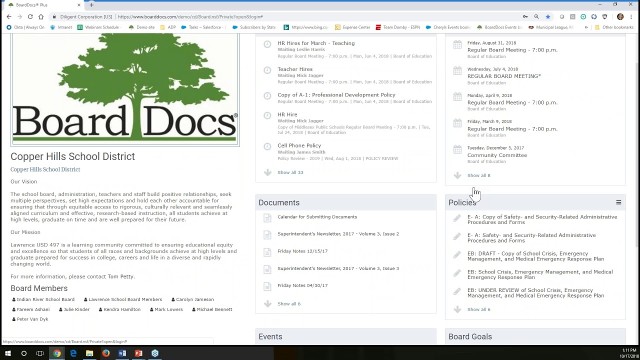Click document icon for Calendar for Submitting Documents
The width and height of the screenshot is (640, 360).
267,218
